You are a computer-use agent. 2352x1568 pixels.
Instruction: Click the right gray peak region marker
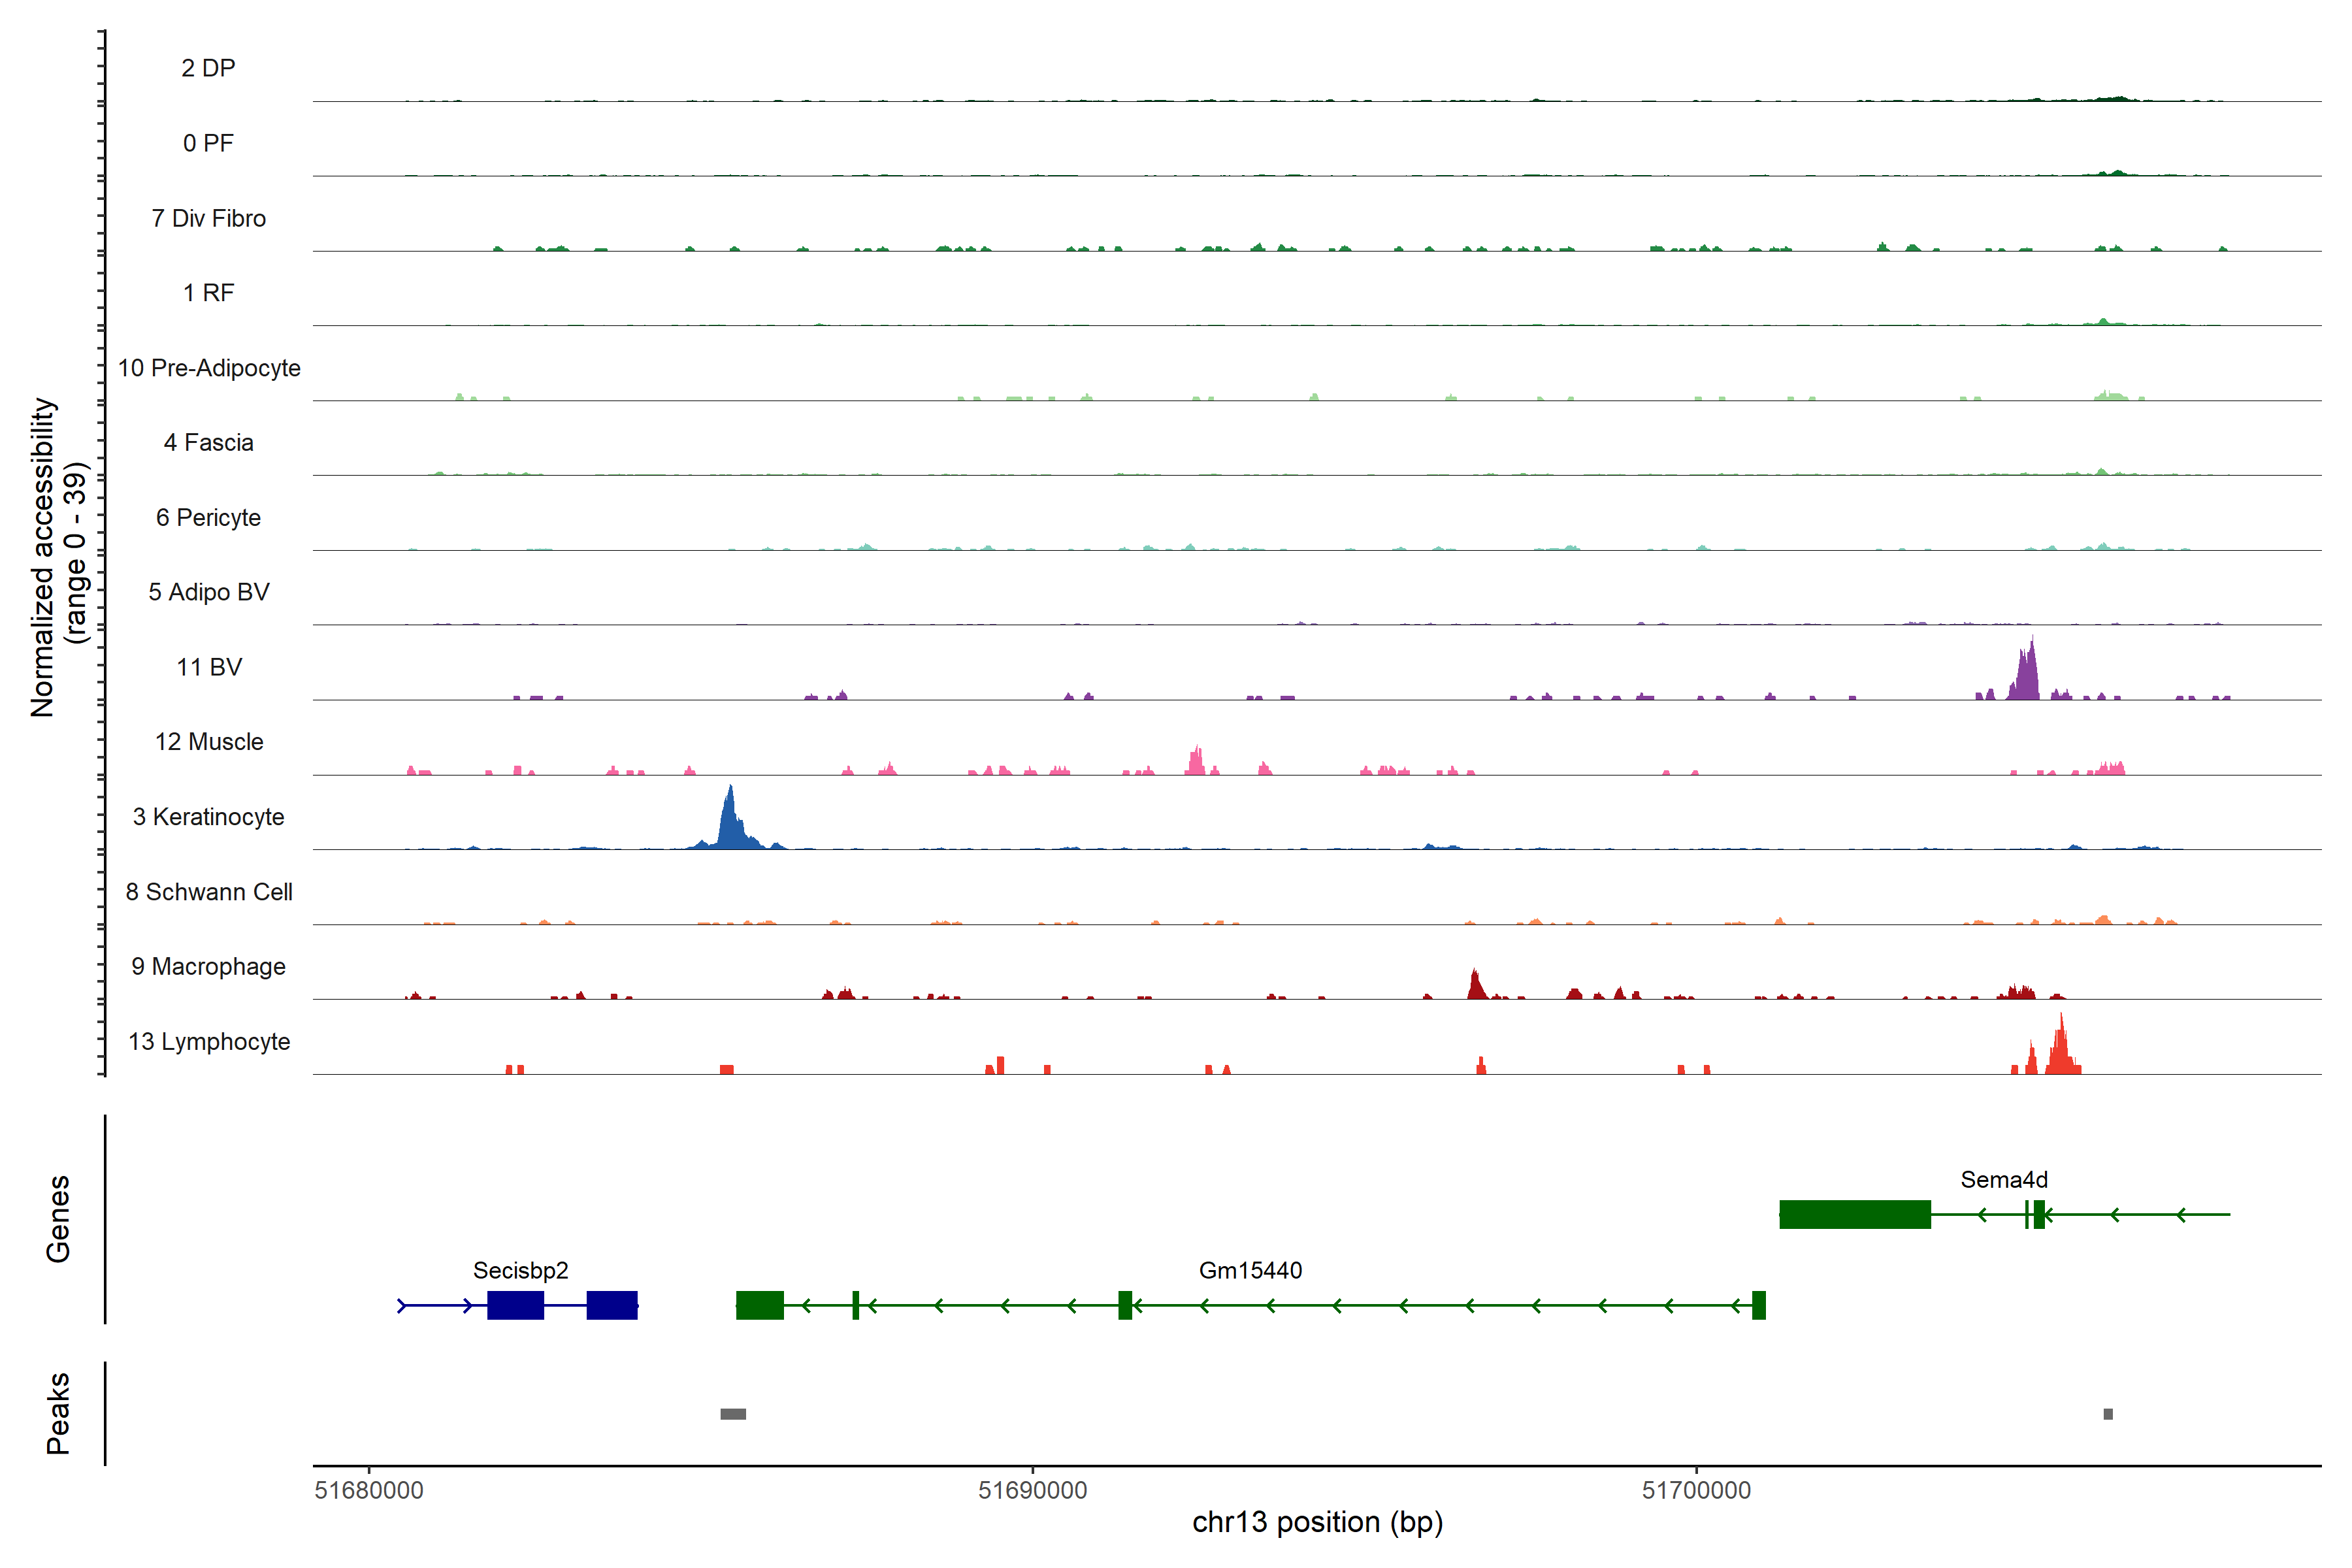(2108, 1414)
